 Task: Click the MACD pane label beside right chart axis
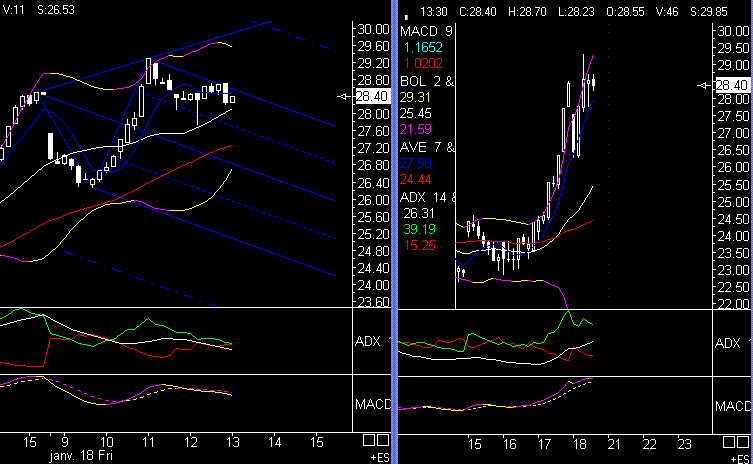733,406
